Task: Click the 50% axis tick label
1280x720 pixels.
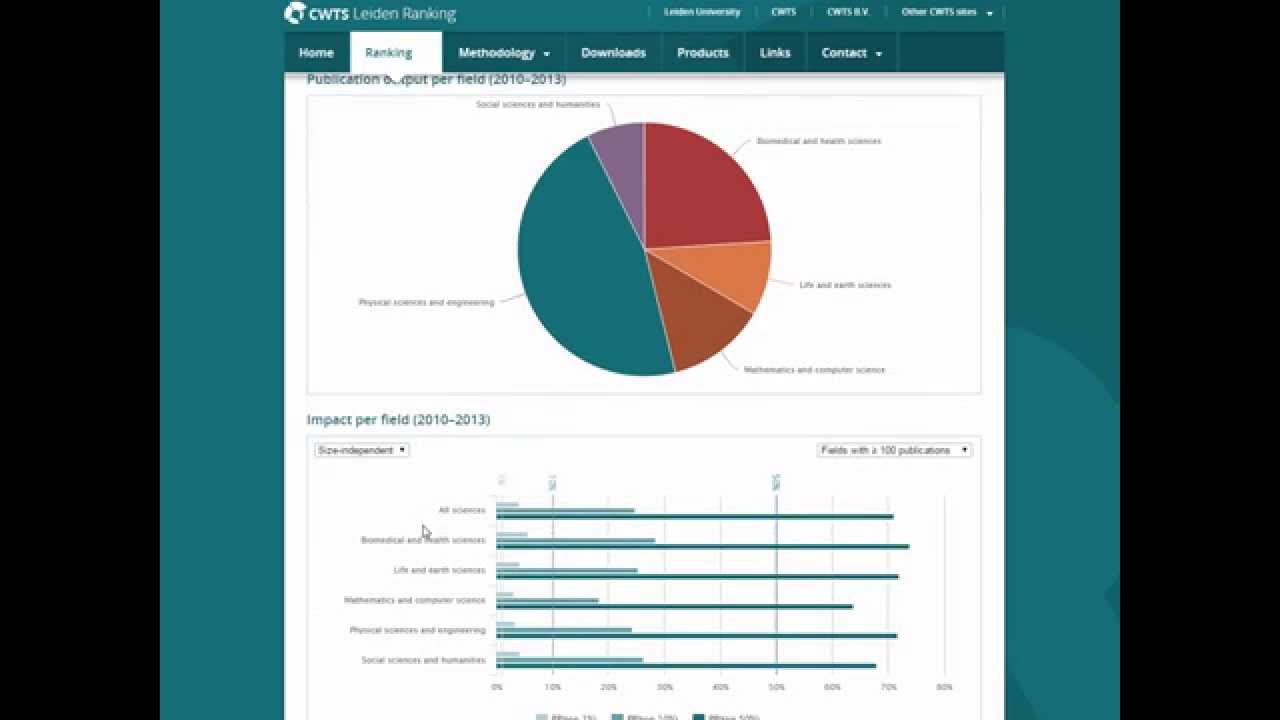Action: (x=777, y=687)
